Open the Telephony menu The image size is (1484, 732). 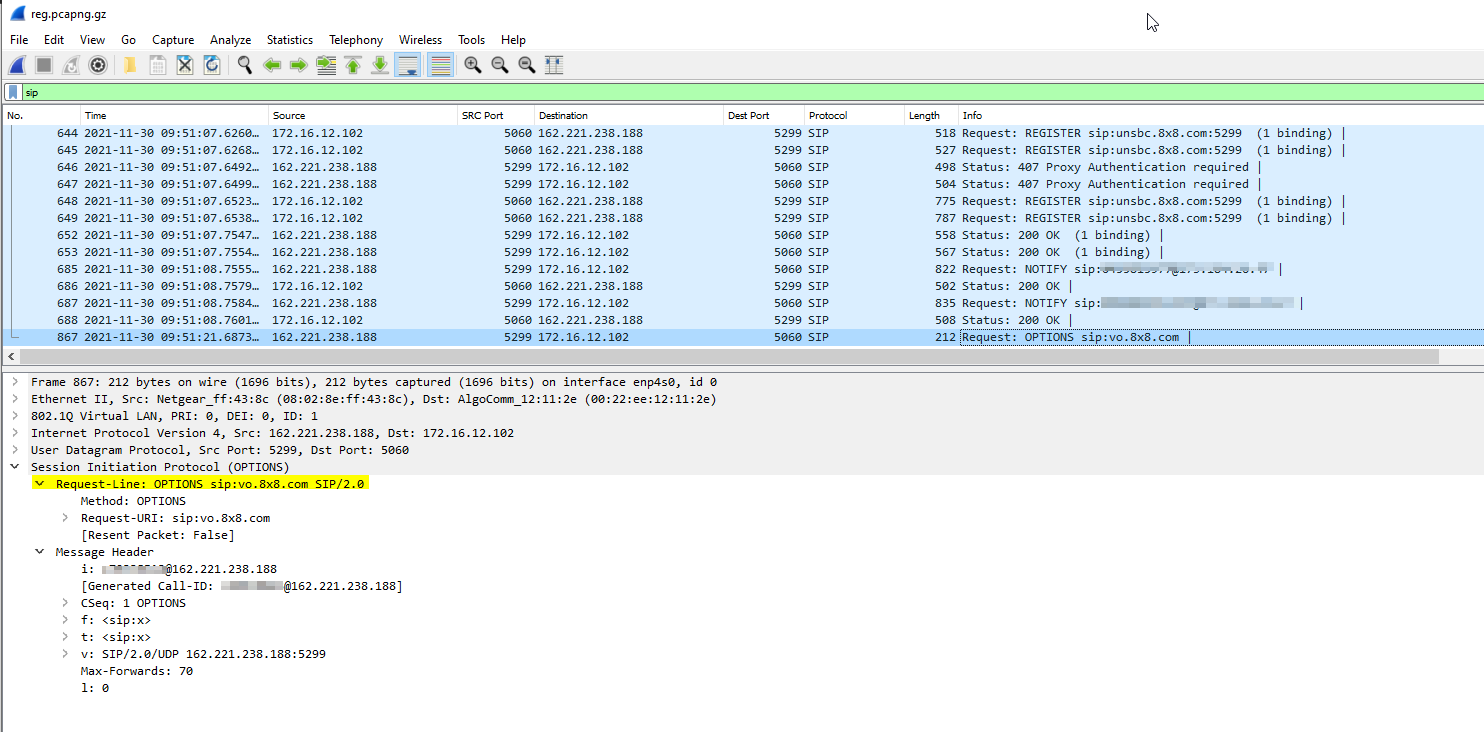[x=355, y=40]
